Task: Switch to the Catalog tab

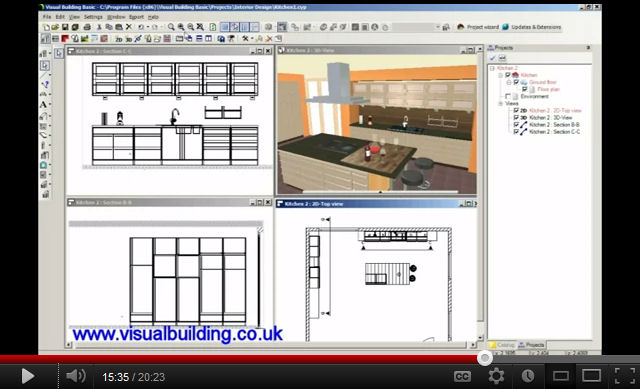Action: [502, 345]
